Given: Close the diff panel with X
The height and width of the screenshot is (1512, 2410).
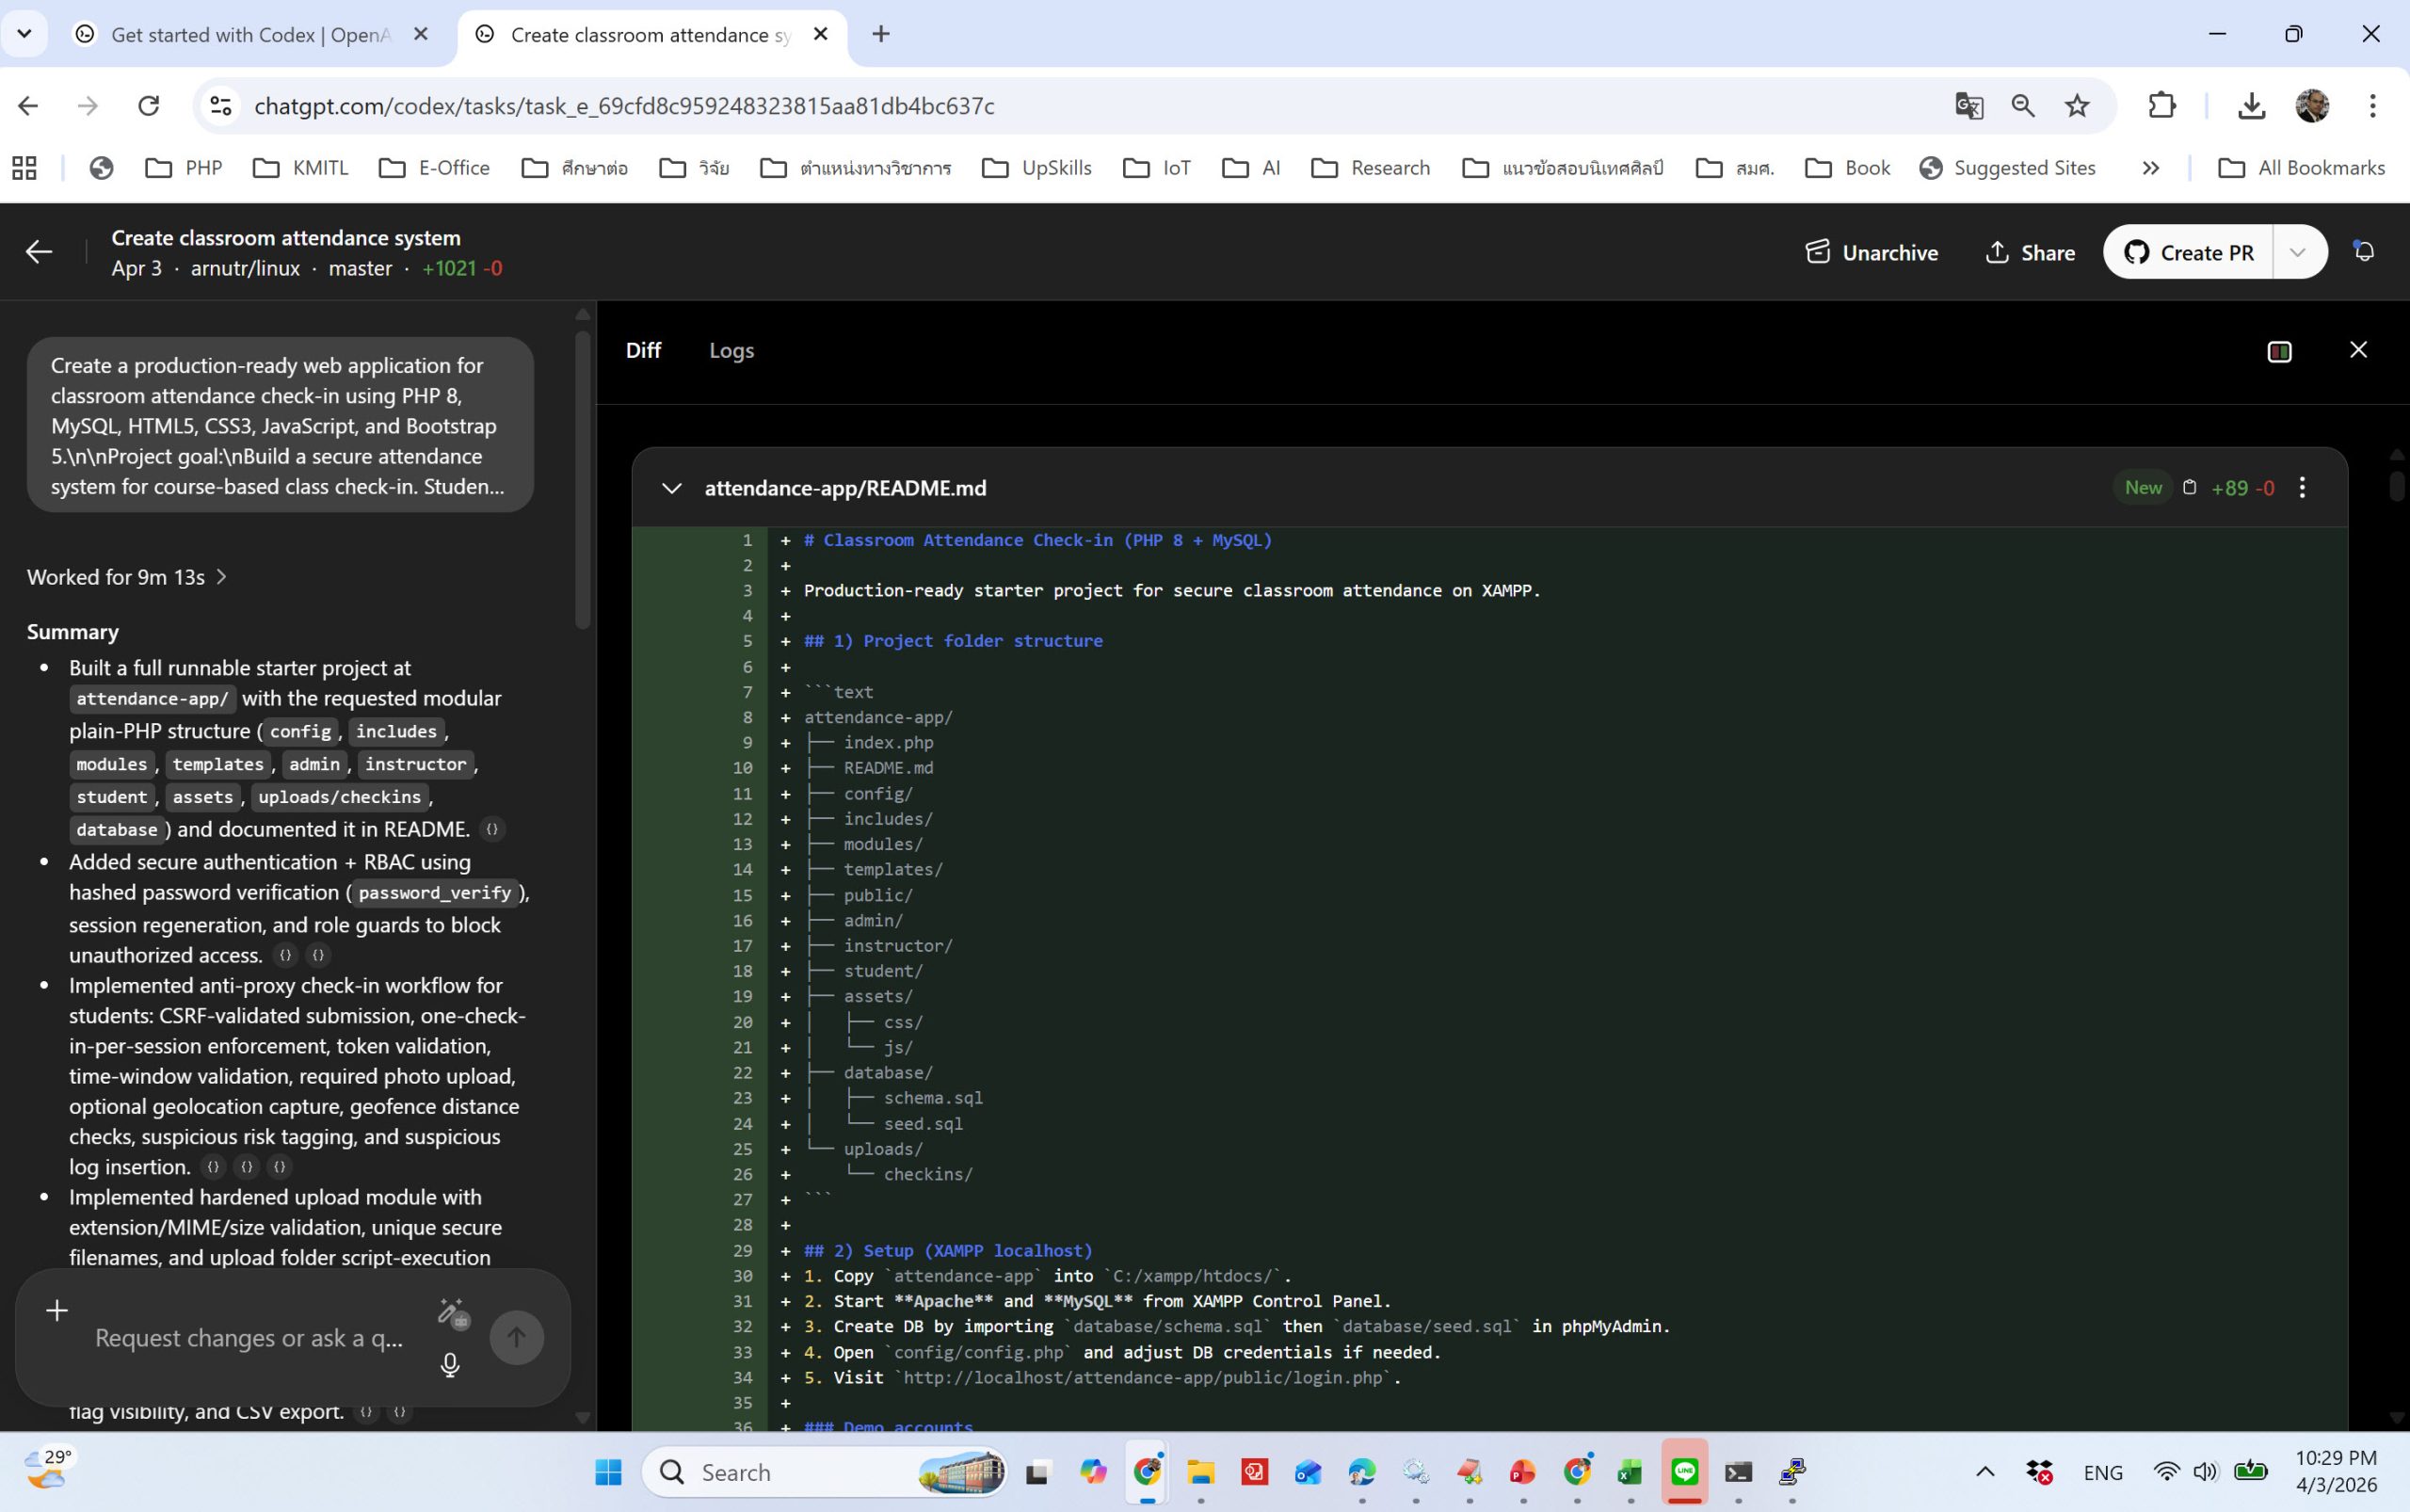Looking at the screenshot, I should tap(2358, 350).
